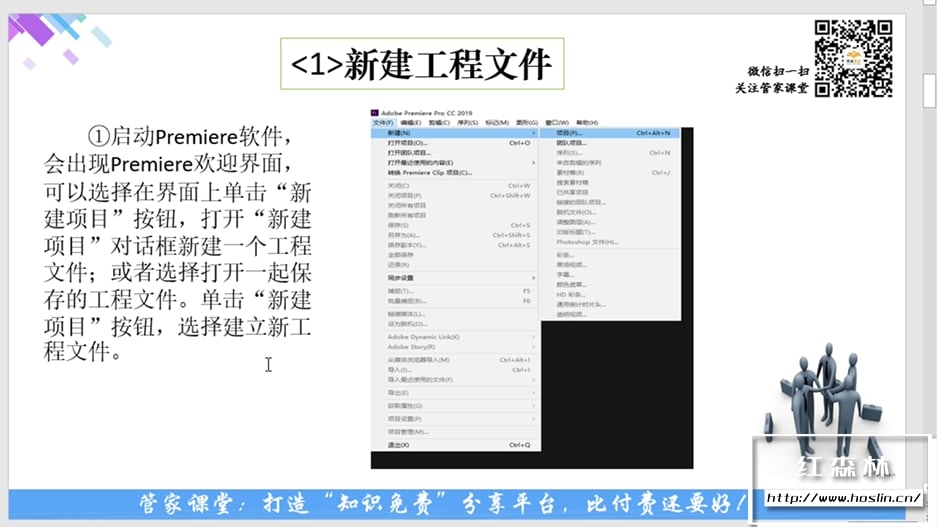Choose 打开团队项目... in File menu
This screenshot has width=937, height=527.
click(x=456, y=153)
